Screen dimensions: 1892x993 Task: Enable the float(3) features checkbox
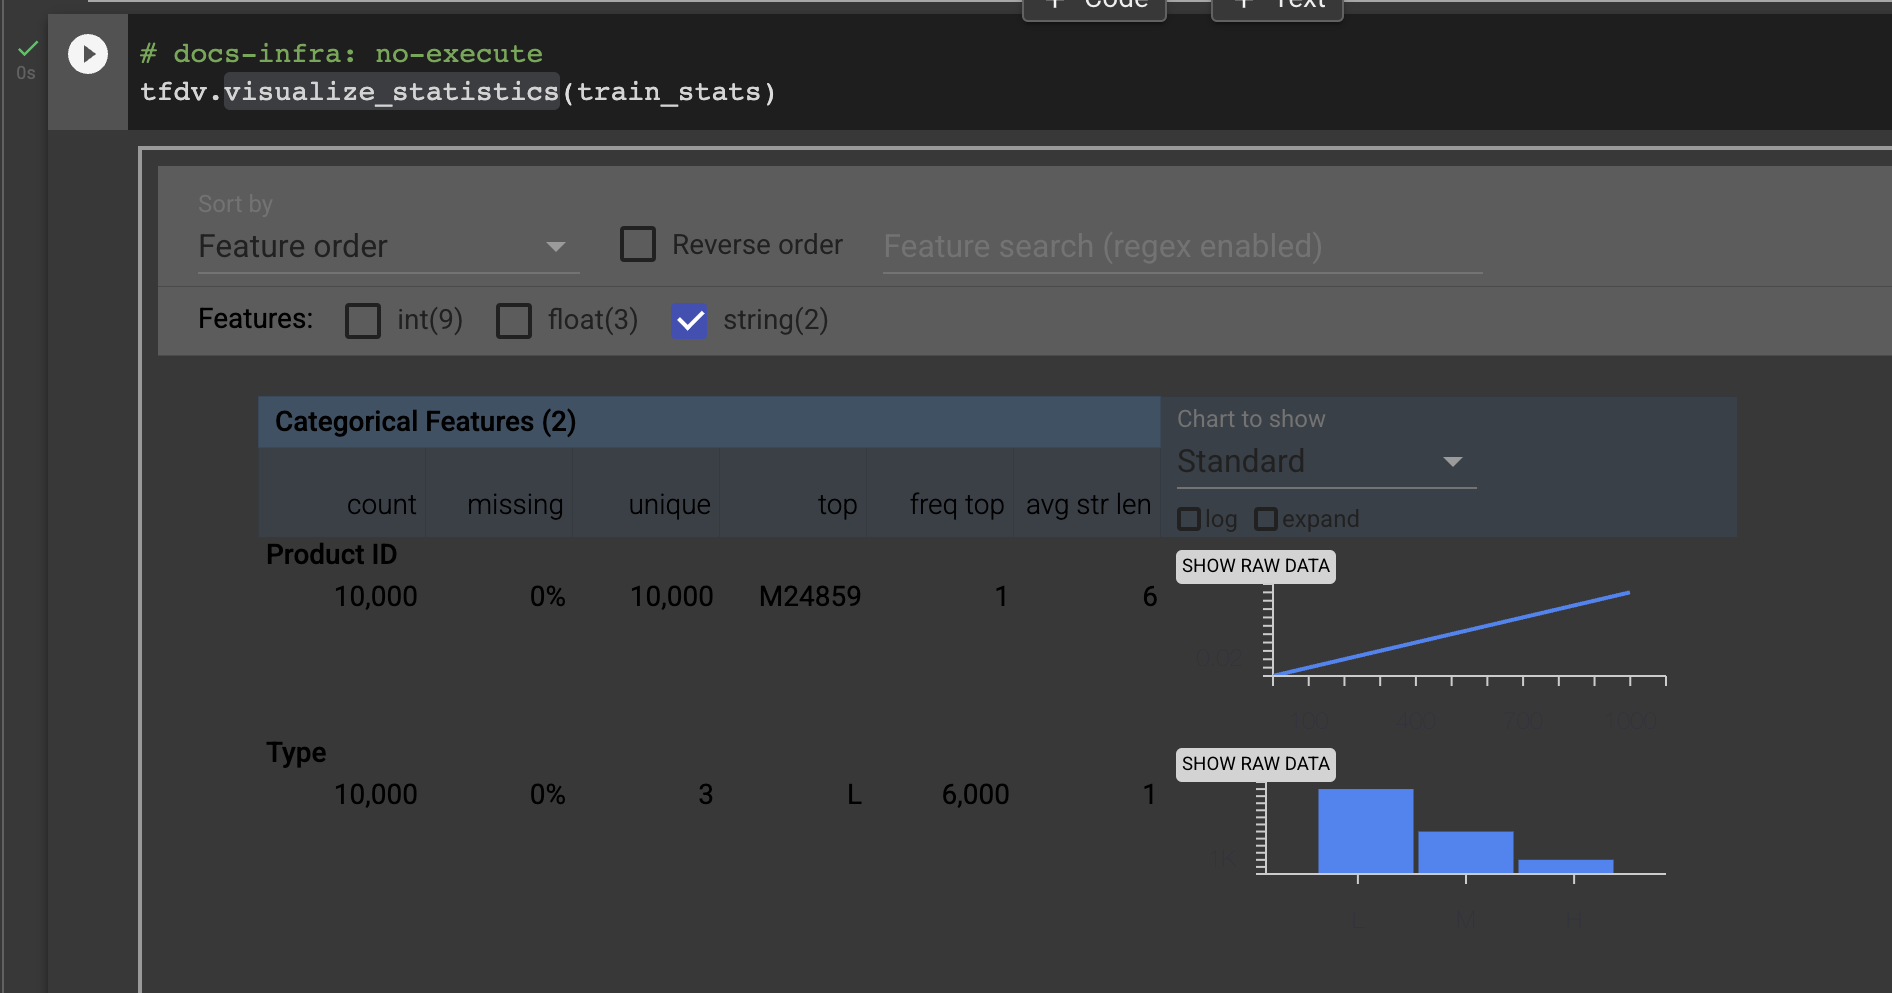click(514, 321)
